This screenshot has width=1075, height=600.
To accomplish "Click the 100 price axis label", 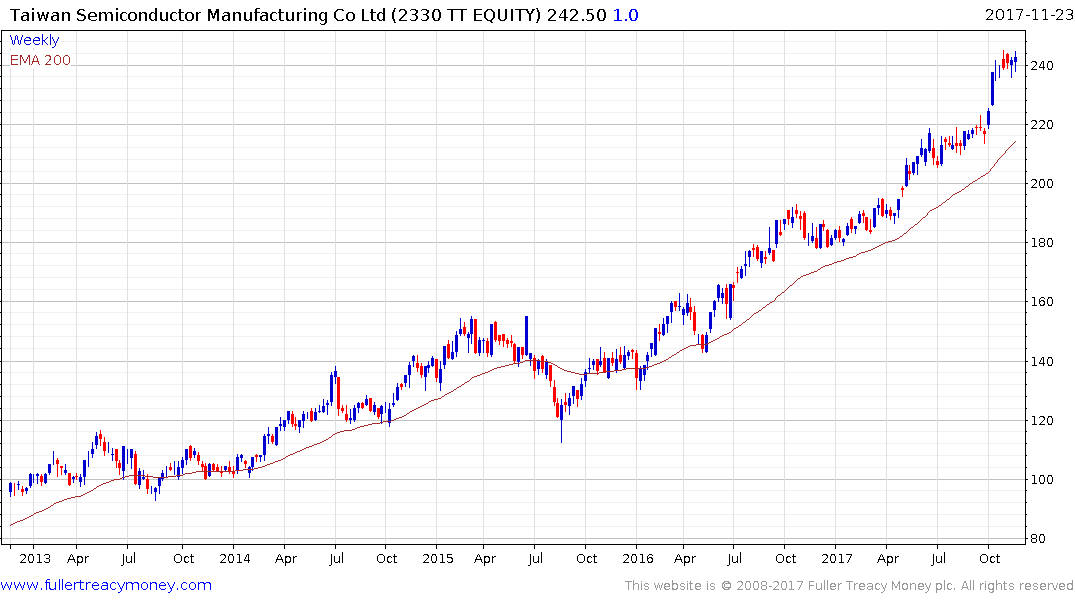I will coord(1041,479).
